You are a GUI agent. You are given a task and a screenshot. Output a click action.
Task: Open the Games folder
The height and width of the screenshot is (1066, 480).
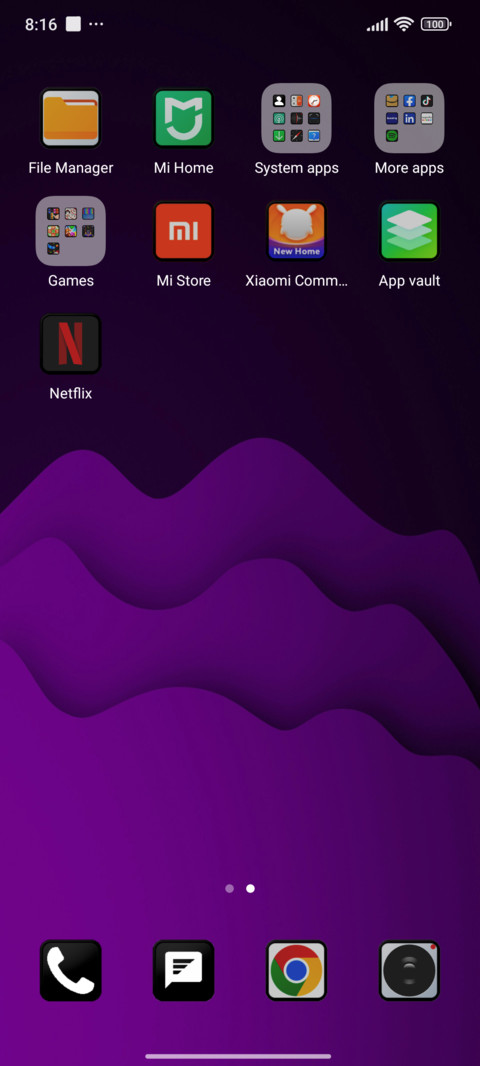(71, 231)
